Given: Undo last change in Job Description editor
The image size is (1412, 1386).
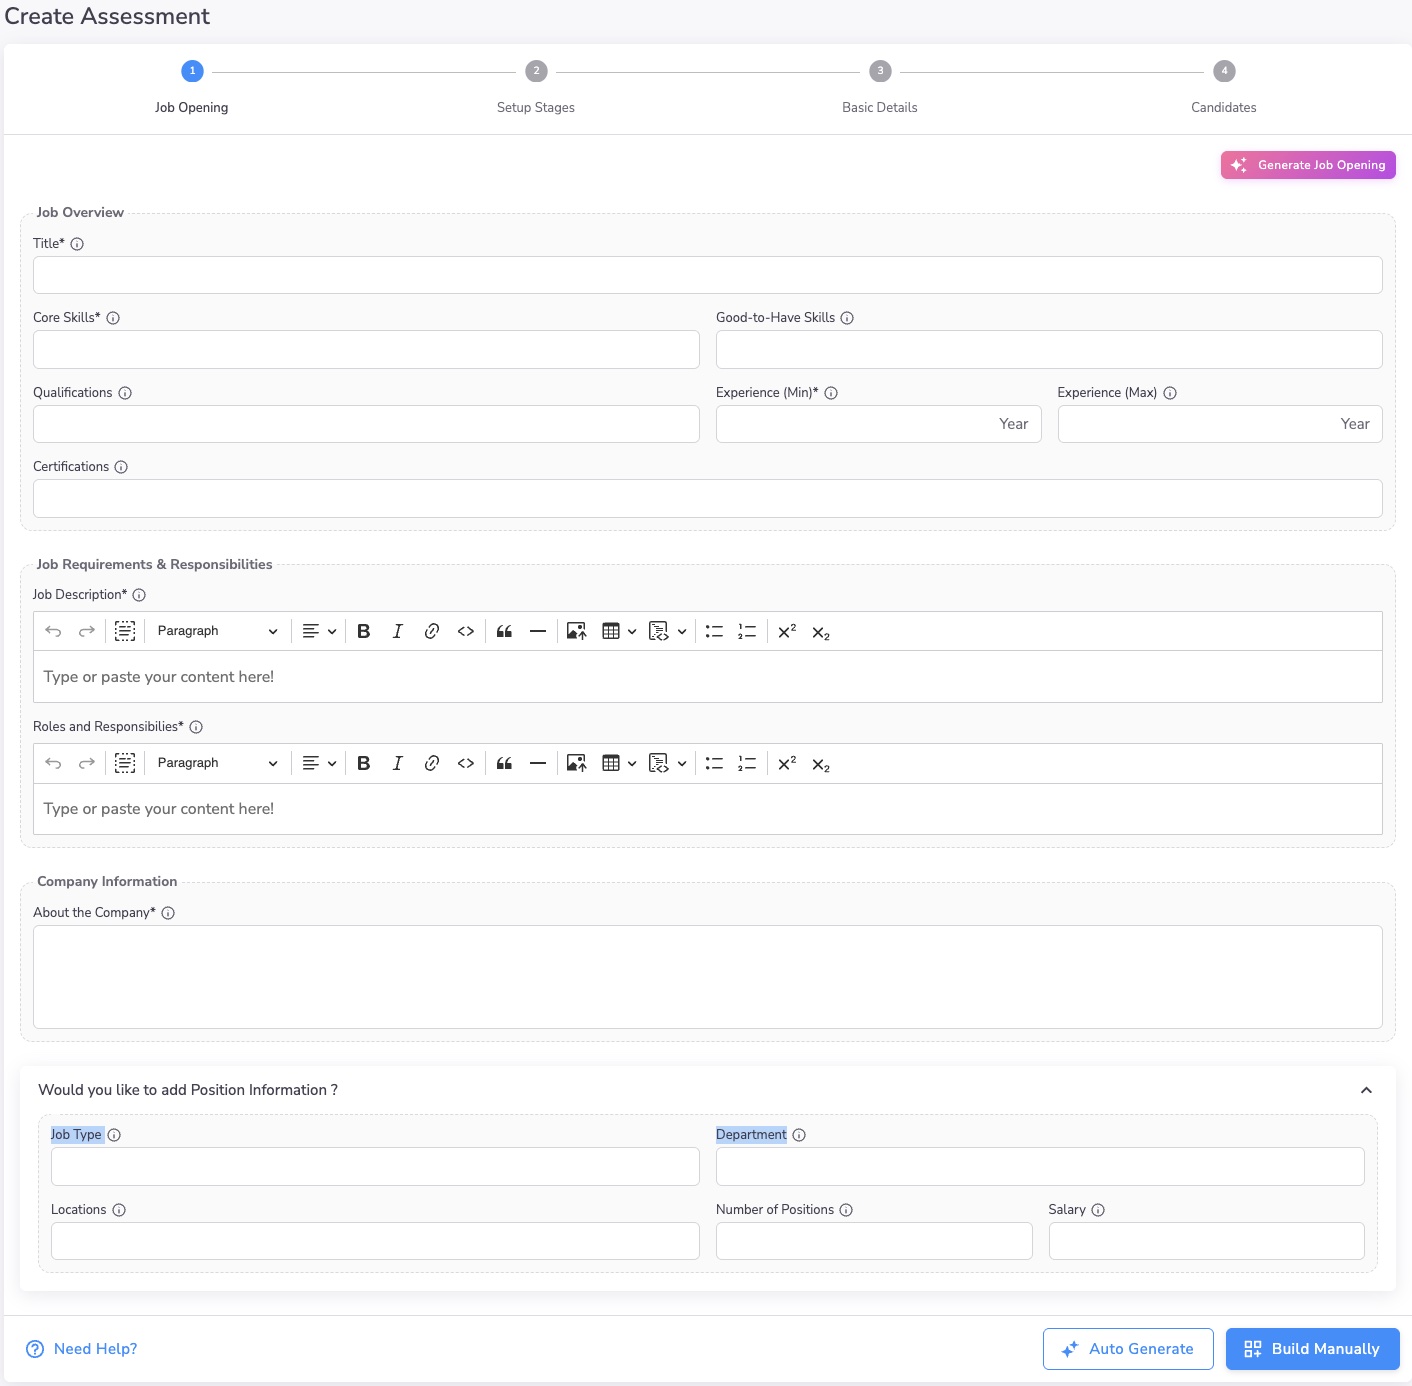Looking at the screenshot, I should [x=53, y=631].
